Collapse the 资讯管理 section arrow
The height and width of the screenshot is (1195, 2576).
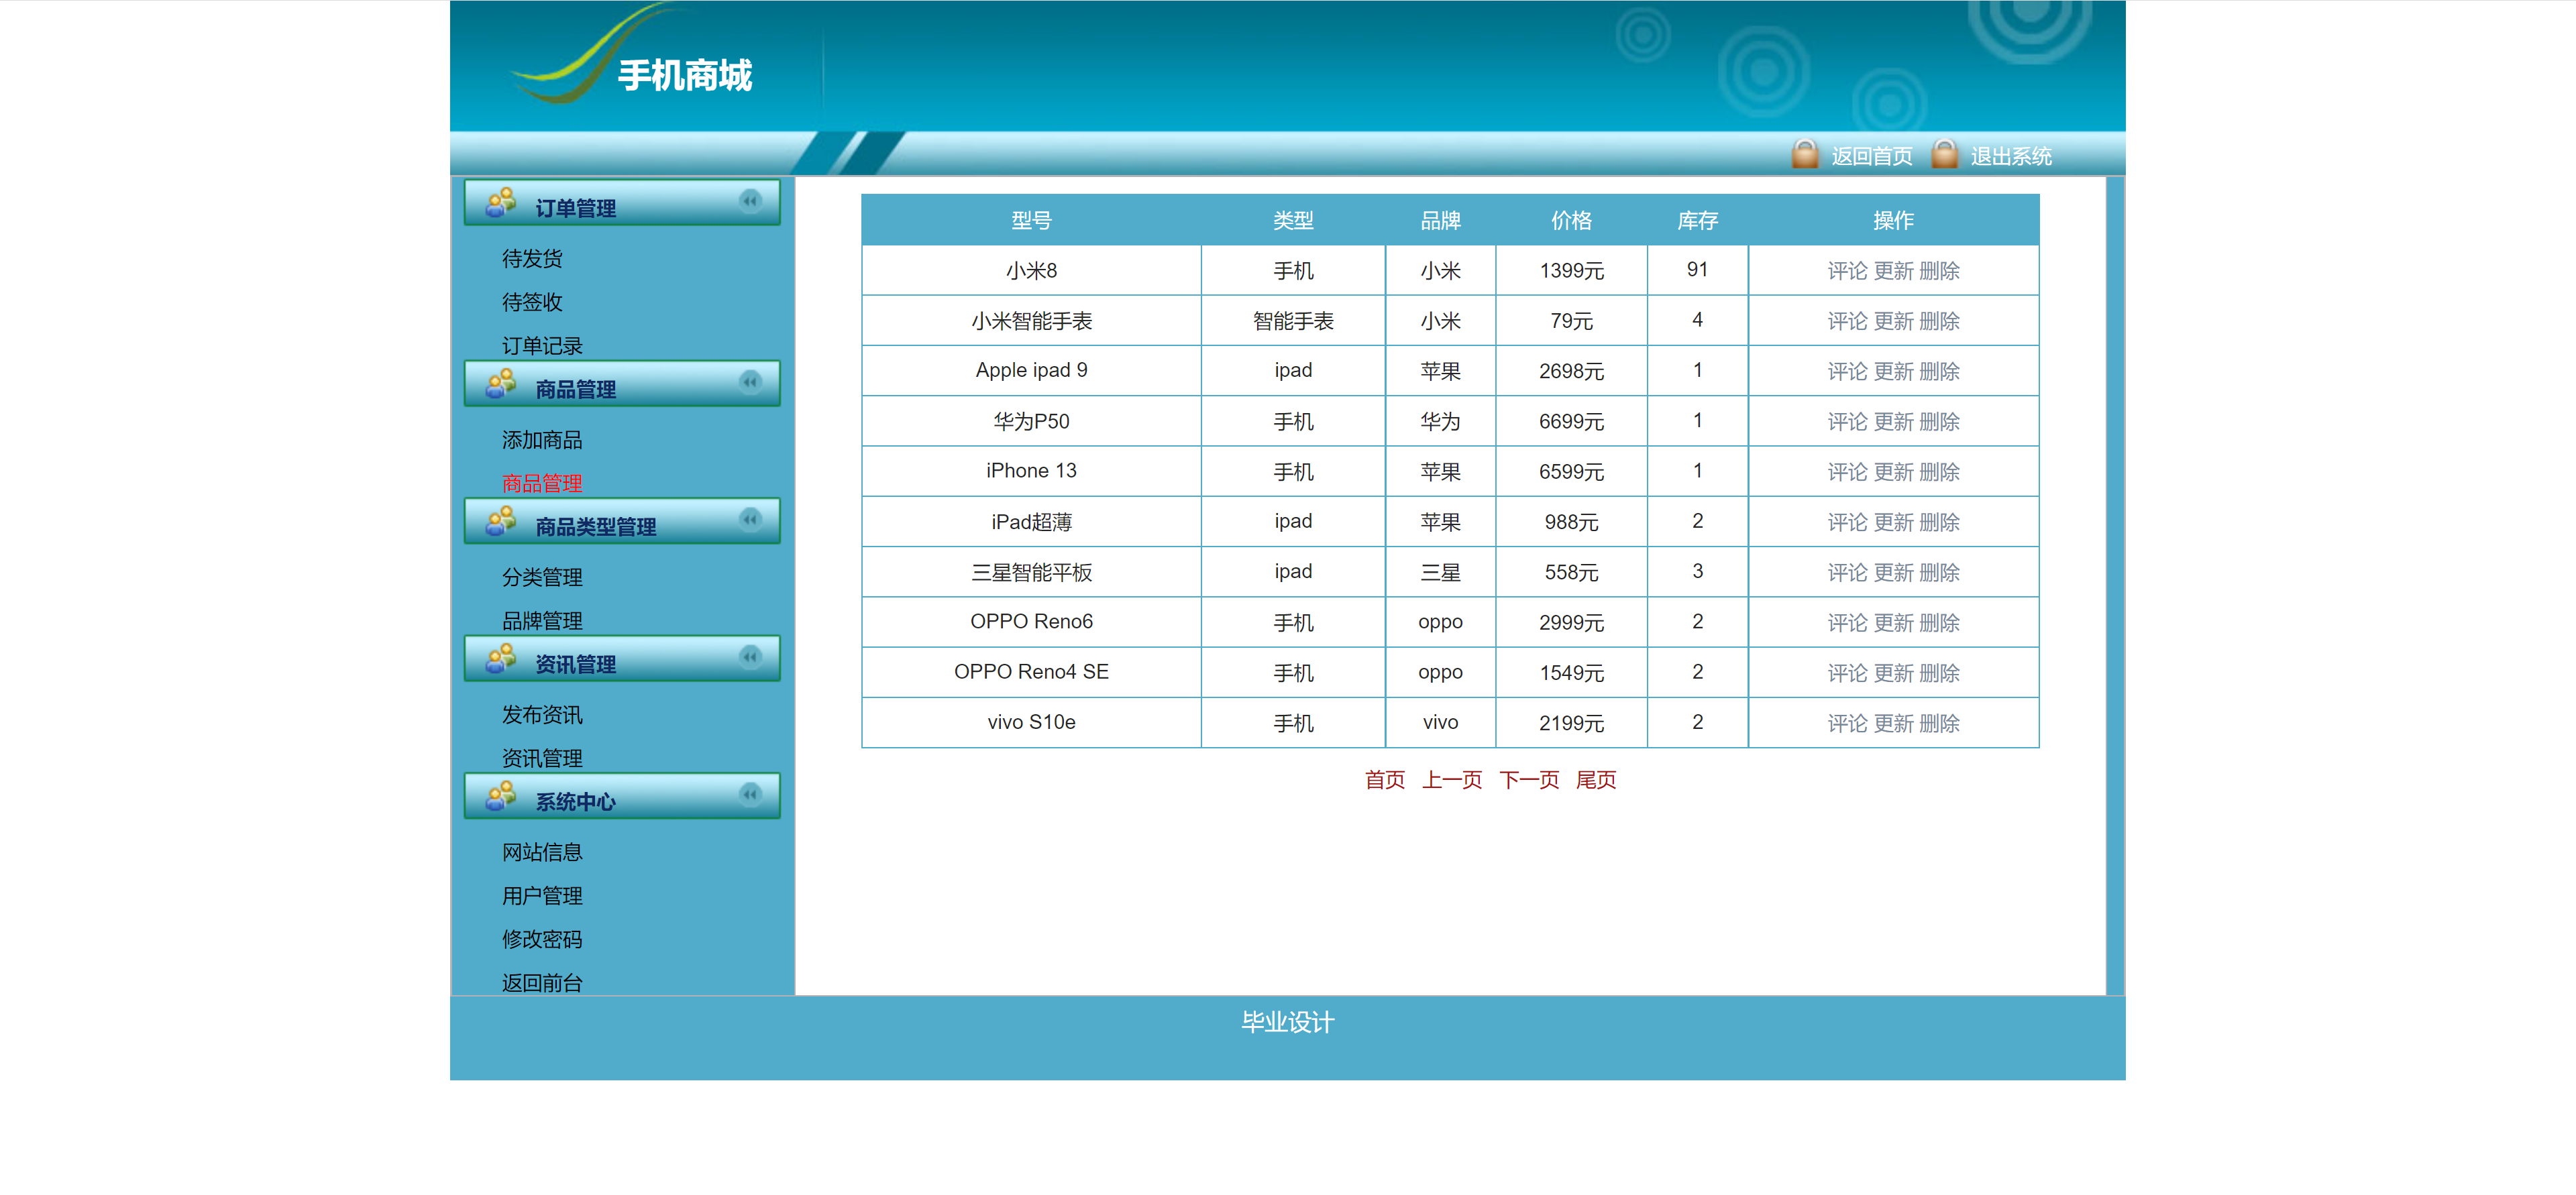coord(750,657)
